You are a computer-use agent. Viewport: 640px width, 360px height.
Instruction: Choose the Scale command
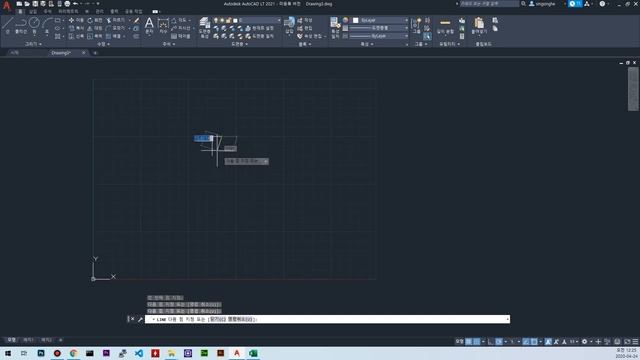pyautogui.click(x=95, y=36)
